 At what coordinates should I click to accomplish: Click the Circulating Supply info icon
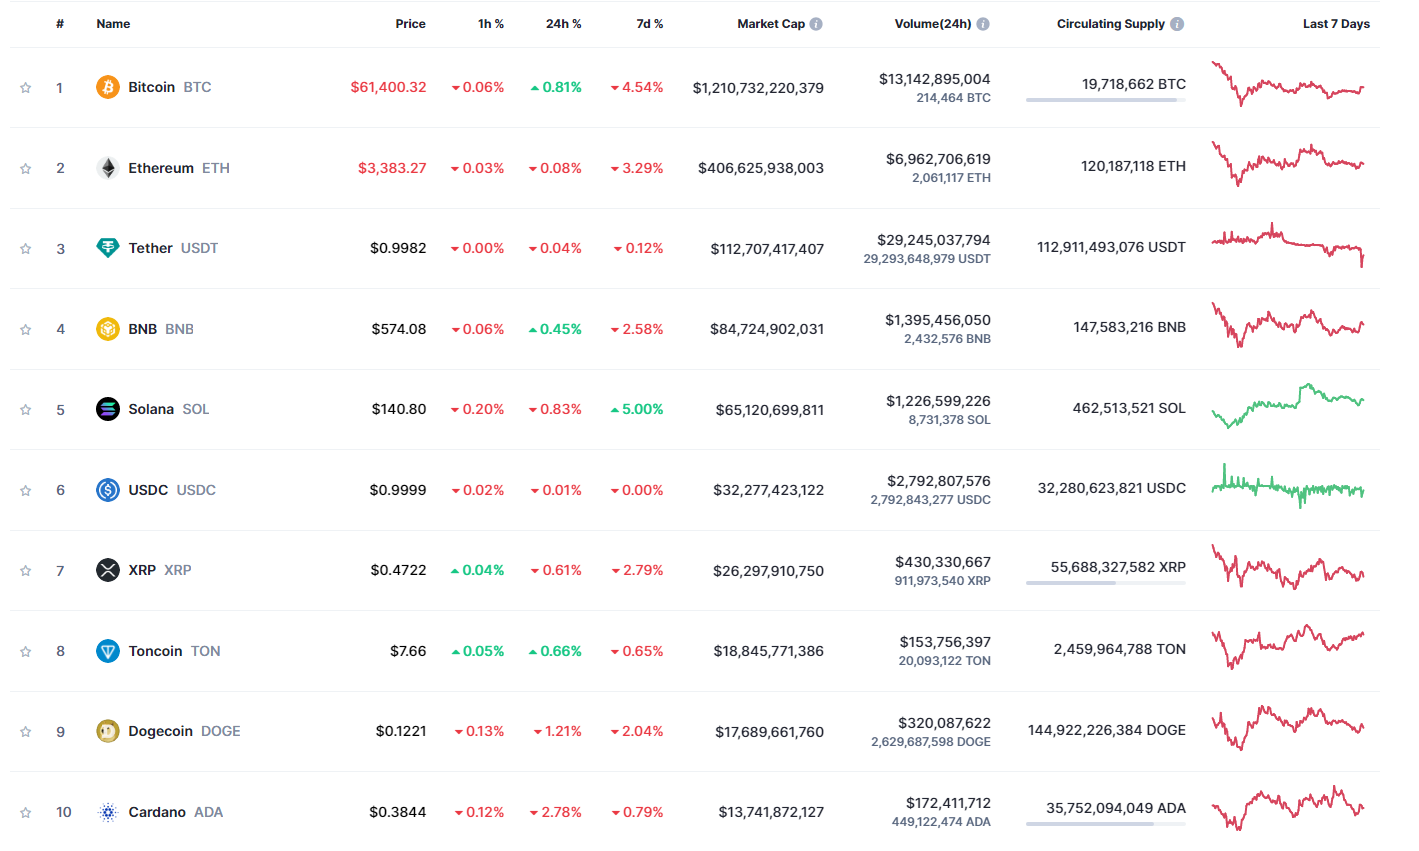pos(1177,24)
